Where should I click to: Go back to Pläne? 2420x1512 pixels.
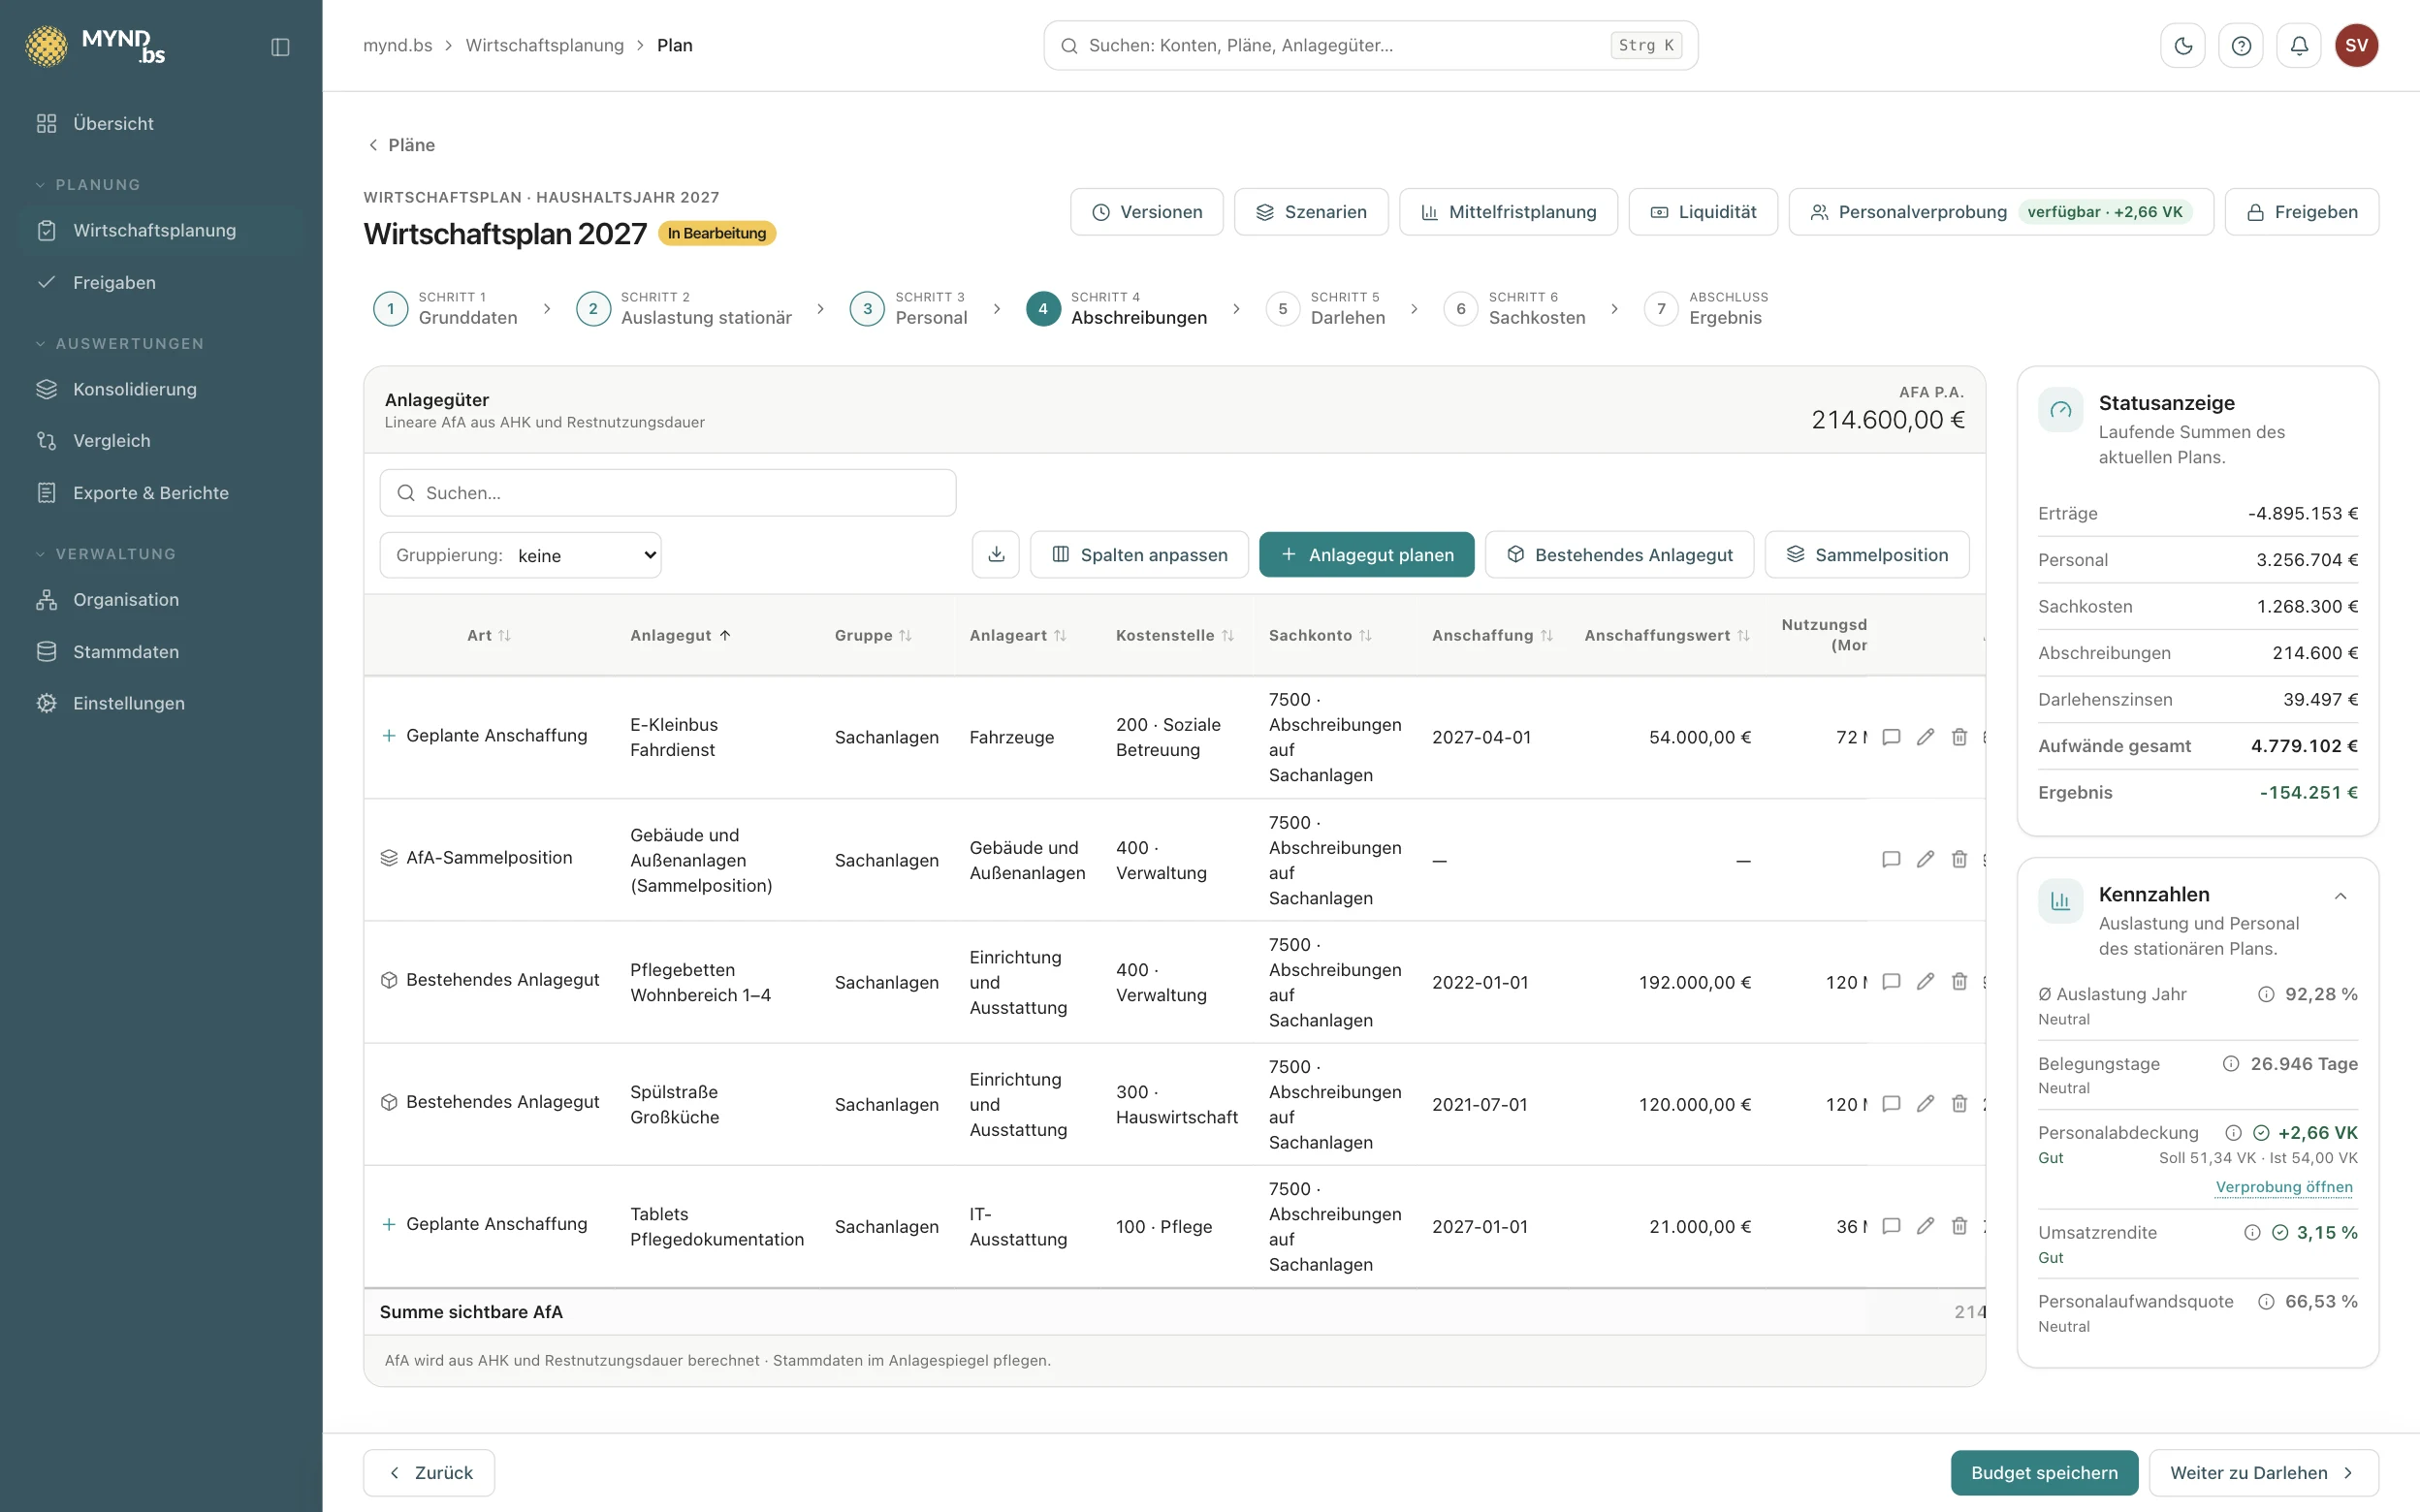401,145
